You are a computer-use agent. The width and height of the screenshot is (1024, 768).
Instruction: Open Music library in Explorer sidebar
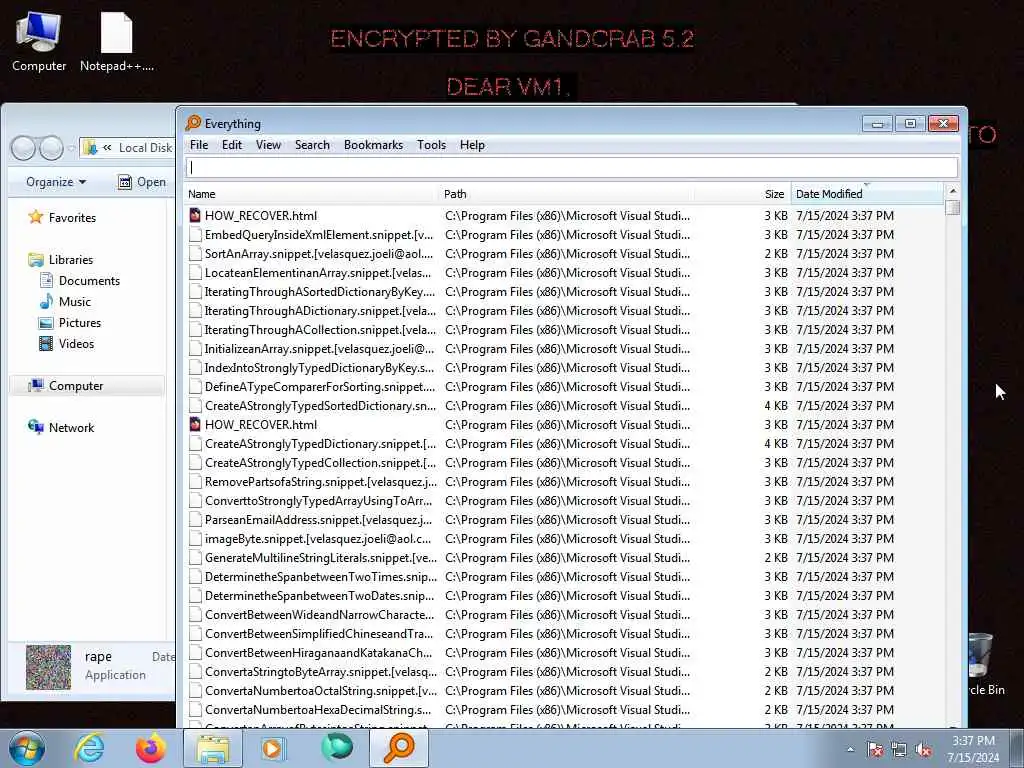click(65, 301)
